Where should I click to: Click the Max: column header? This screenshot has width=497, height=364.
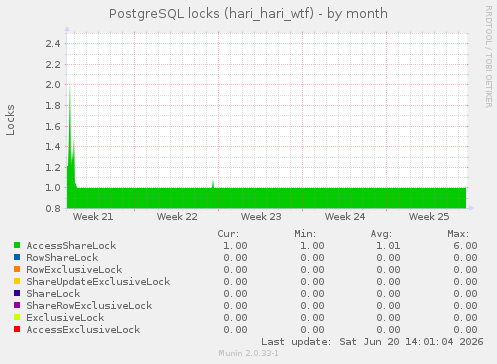pyautogui.click(x=458, y=234)
